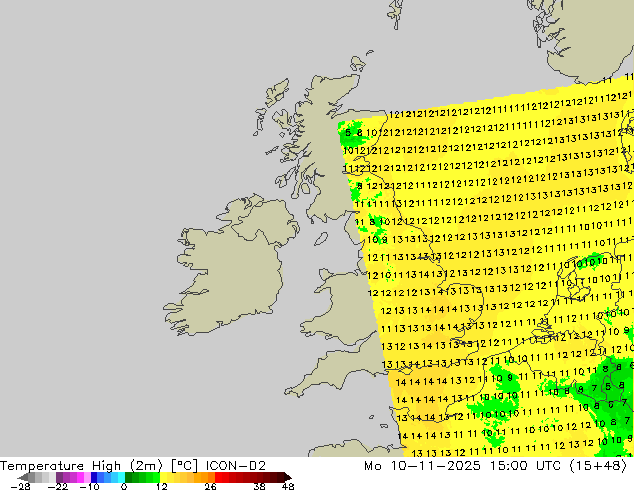Select the bright yellow swatch right of 12
Viewport: 634px width, 490px height.
163,477
